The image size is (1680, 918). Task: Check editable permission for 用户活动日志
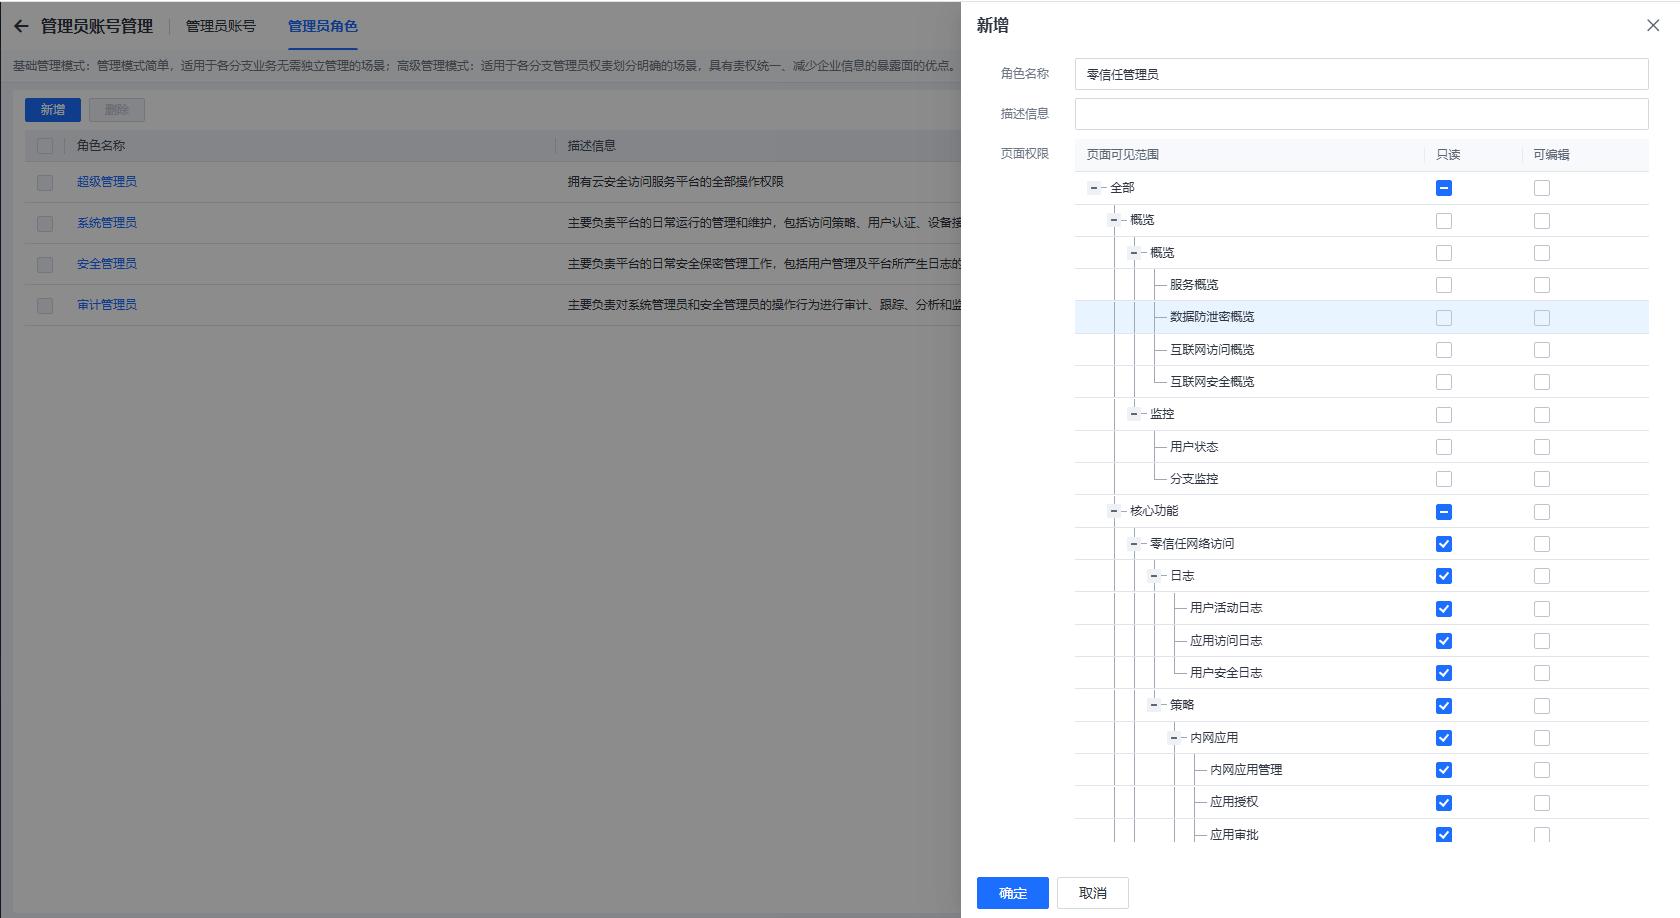(1541, 609)
